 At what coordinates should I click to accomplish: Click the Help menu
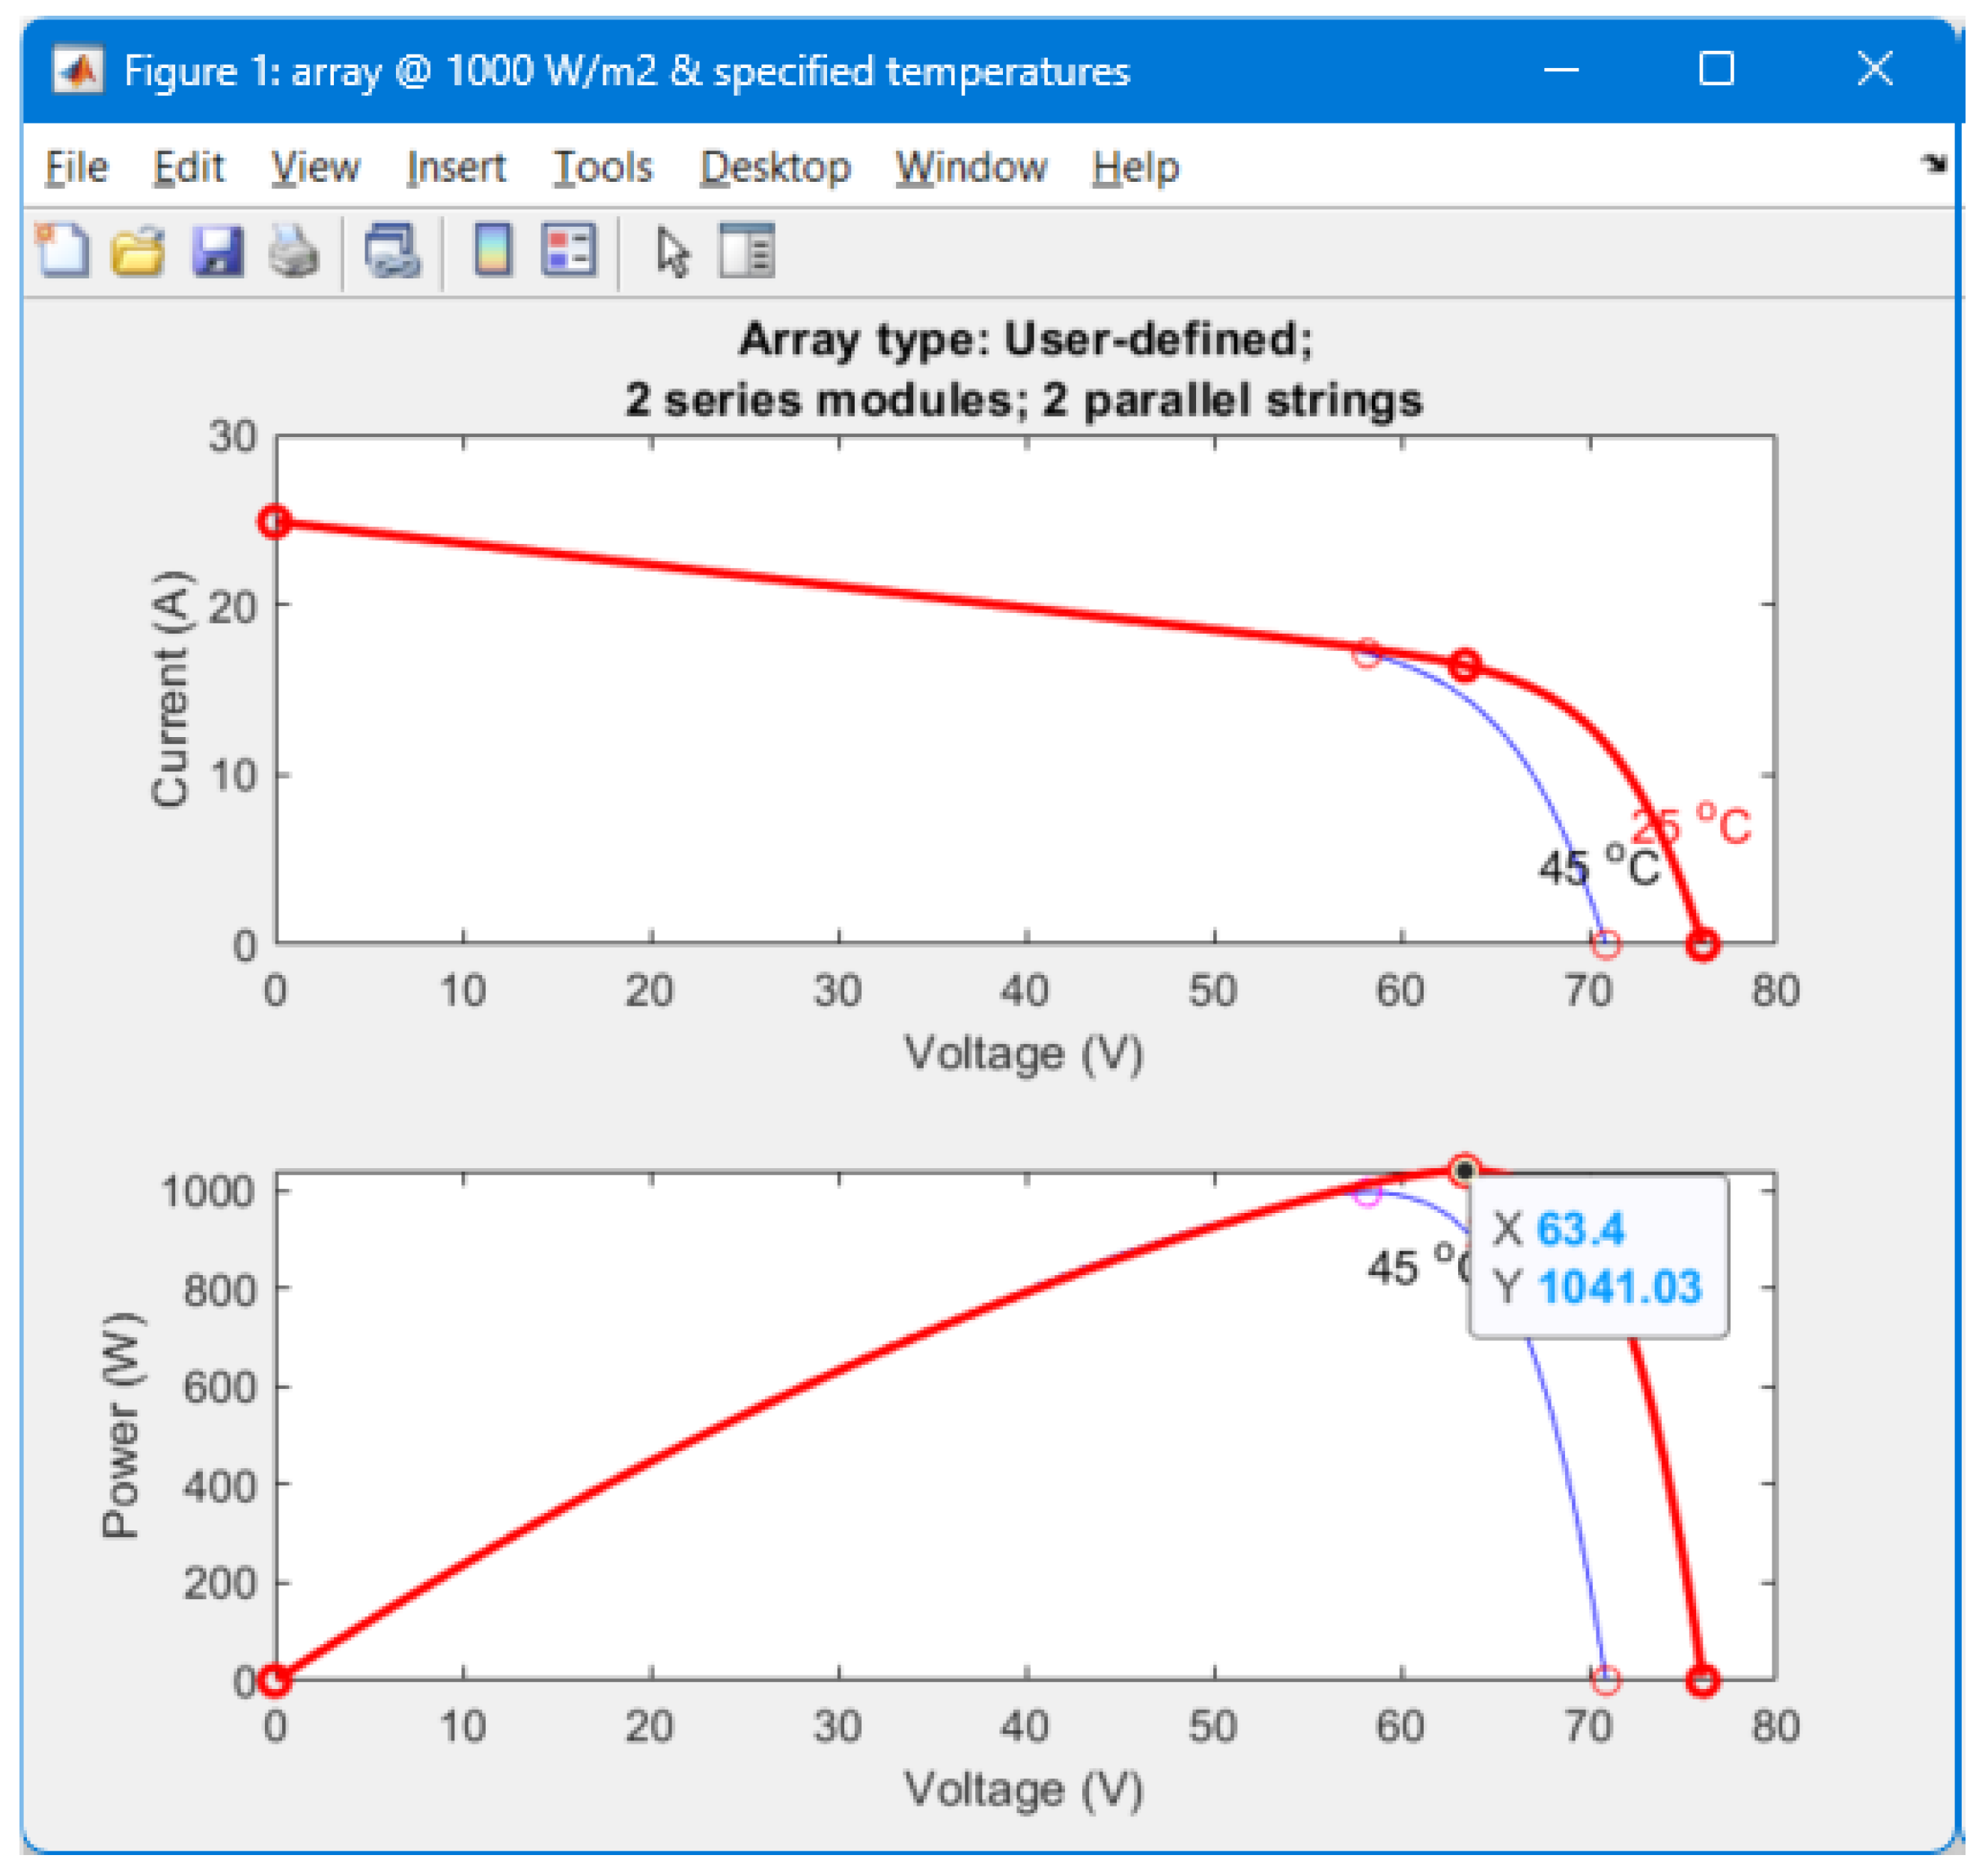click(x=1135, y=166)
